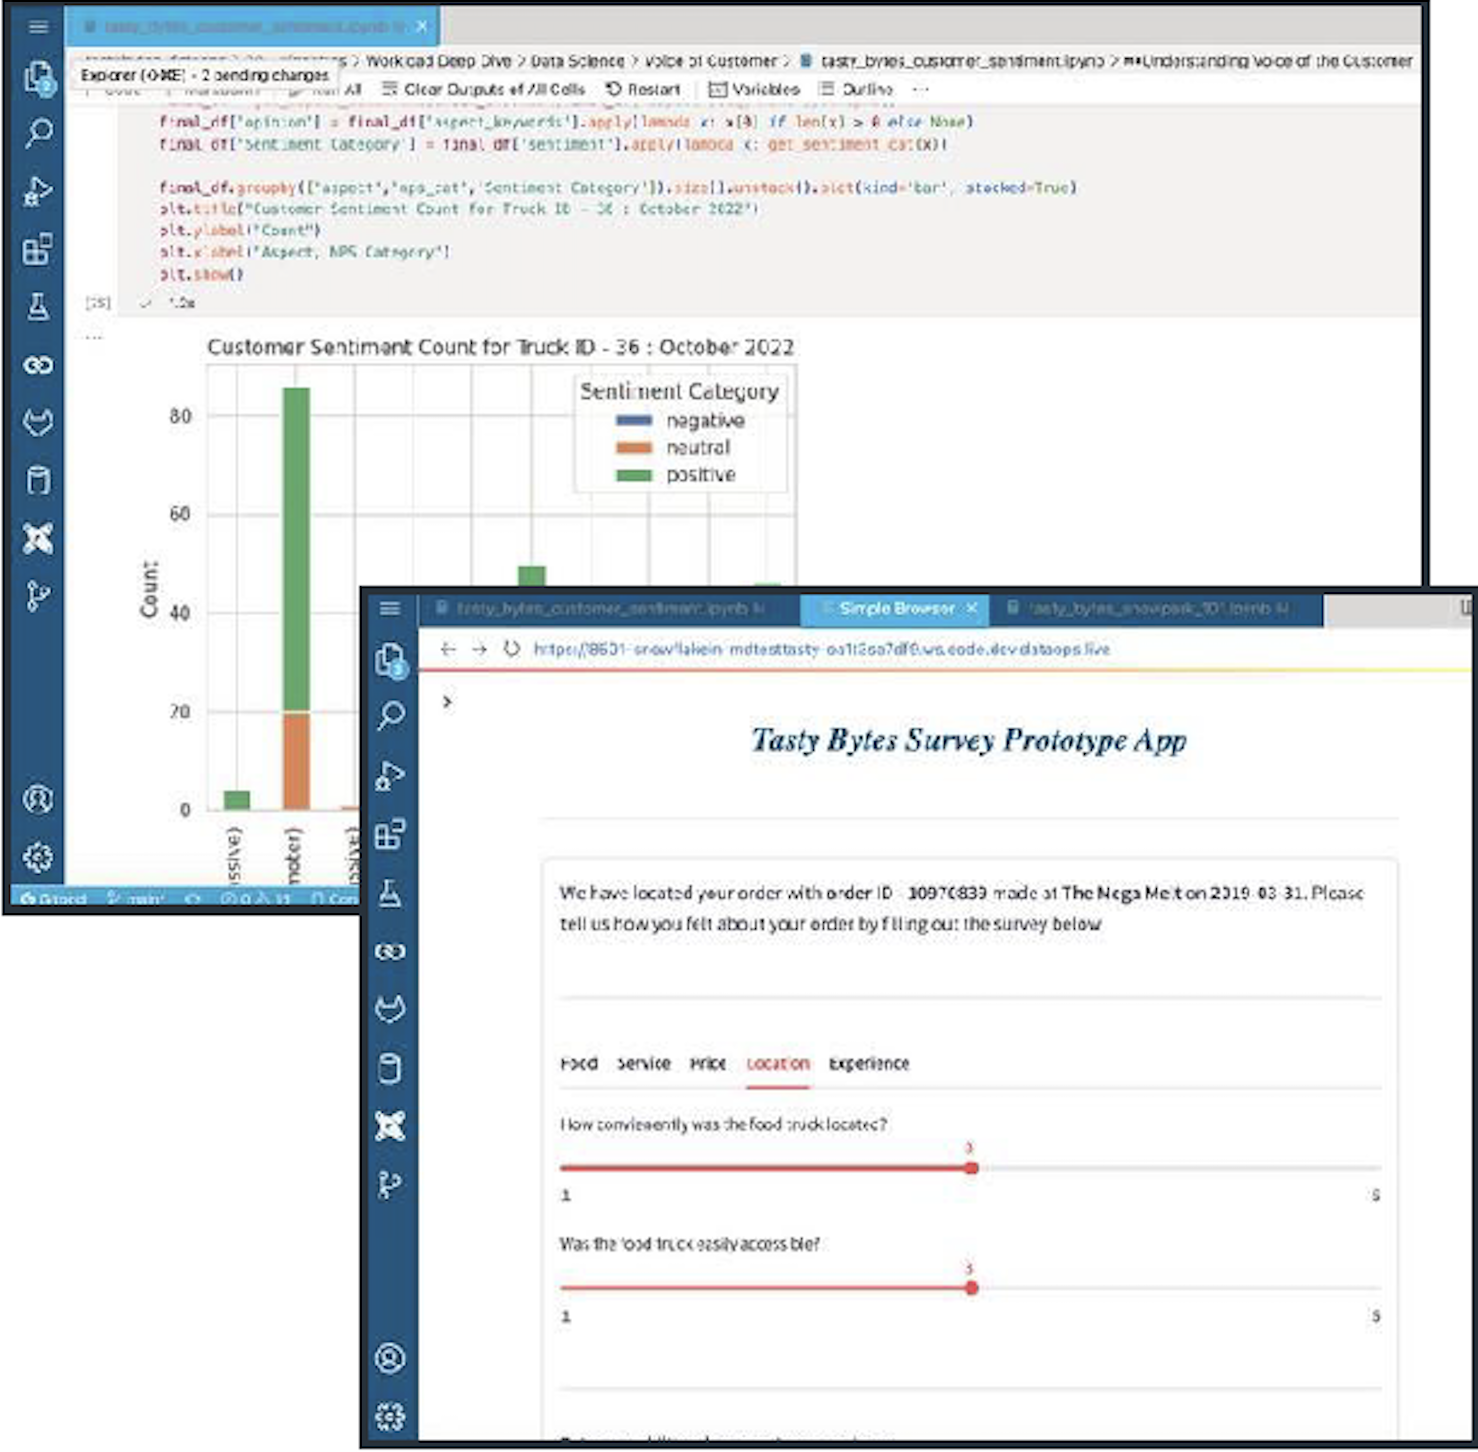The height and width of the screenshot is (1452, 1478).
Task: Click the chart title for Truck ID 36
Action: pyautogui.click(x=500, y=347)
